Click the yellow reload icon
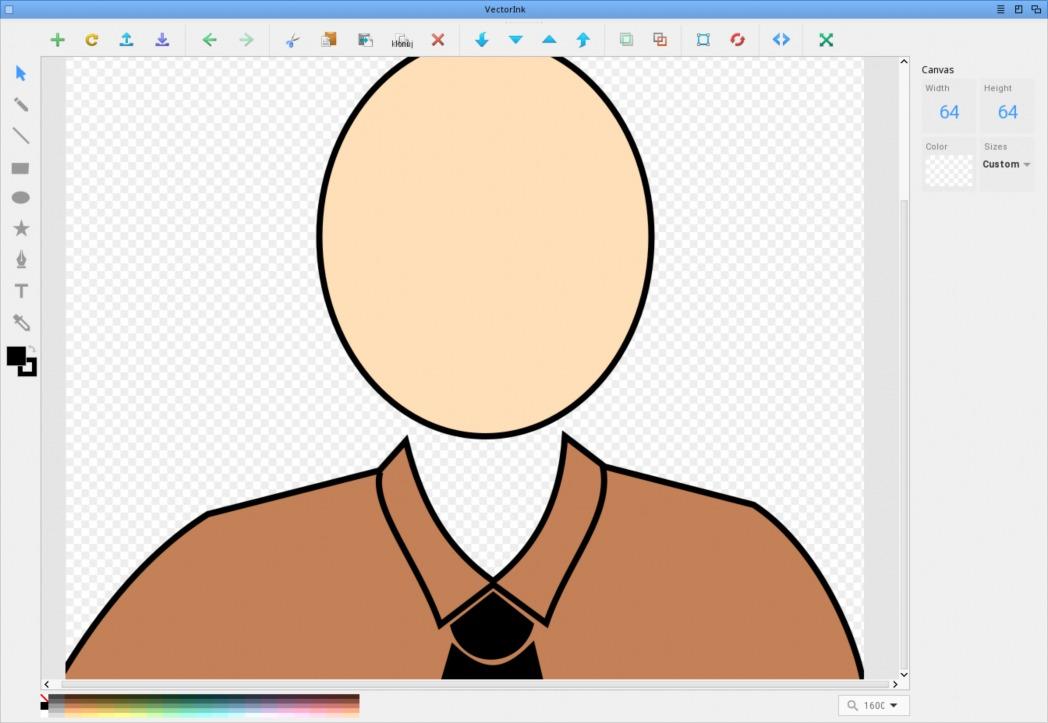The width and height of the screenshot is (1048, 723). pyautogui.click(x=92, y=40)
